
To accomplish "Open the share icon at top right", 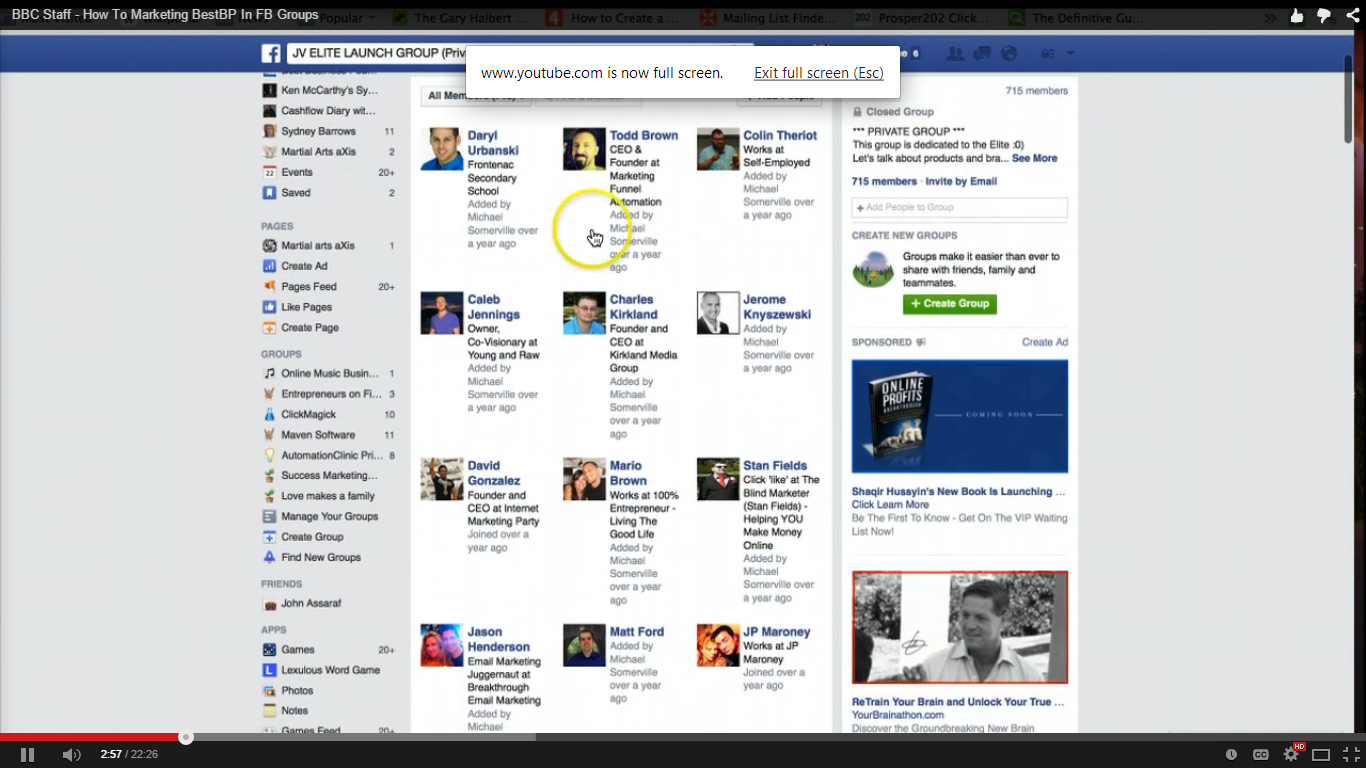I will (x=1352, y=15).
